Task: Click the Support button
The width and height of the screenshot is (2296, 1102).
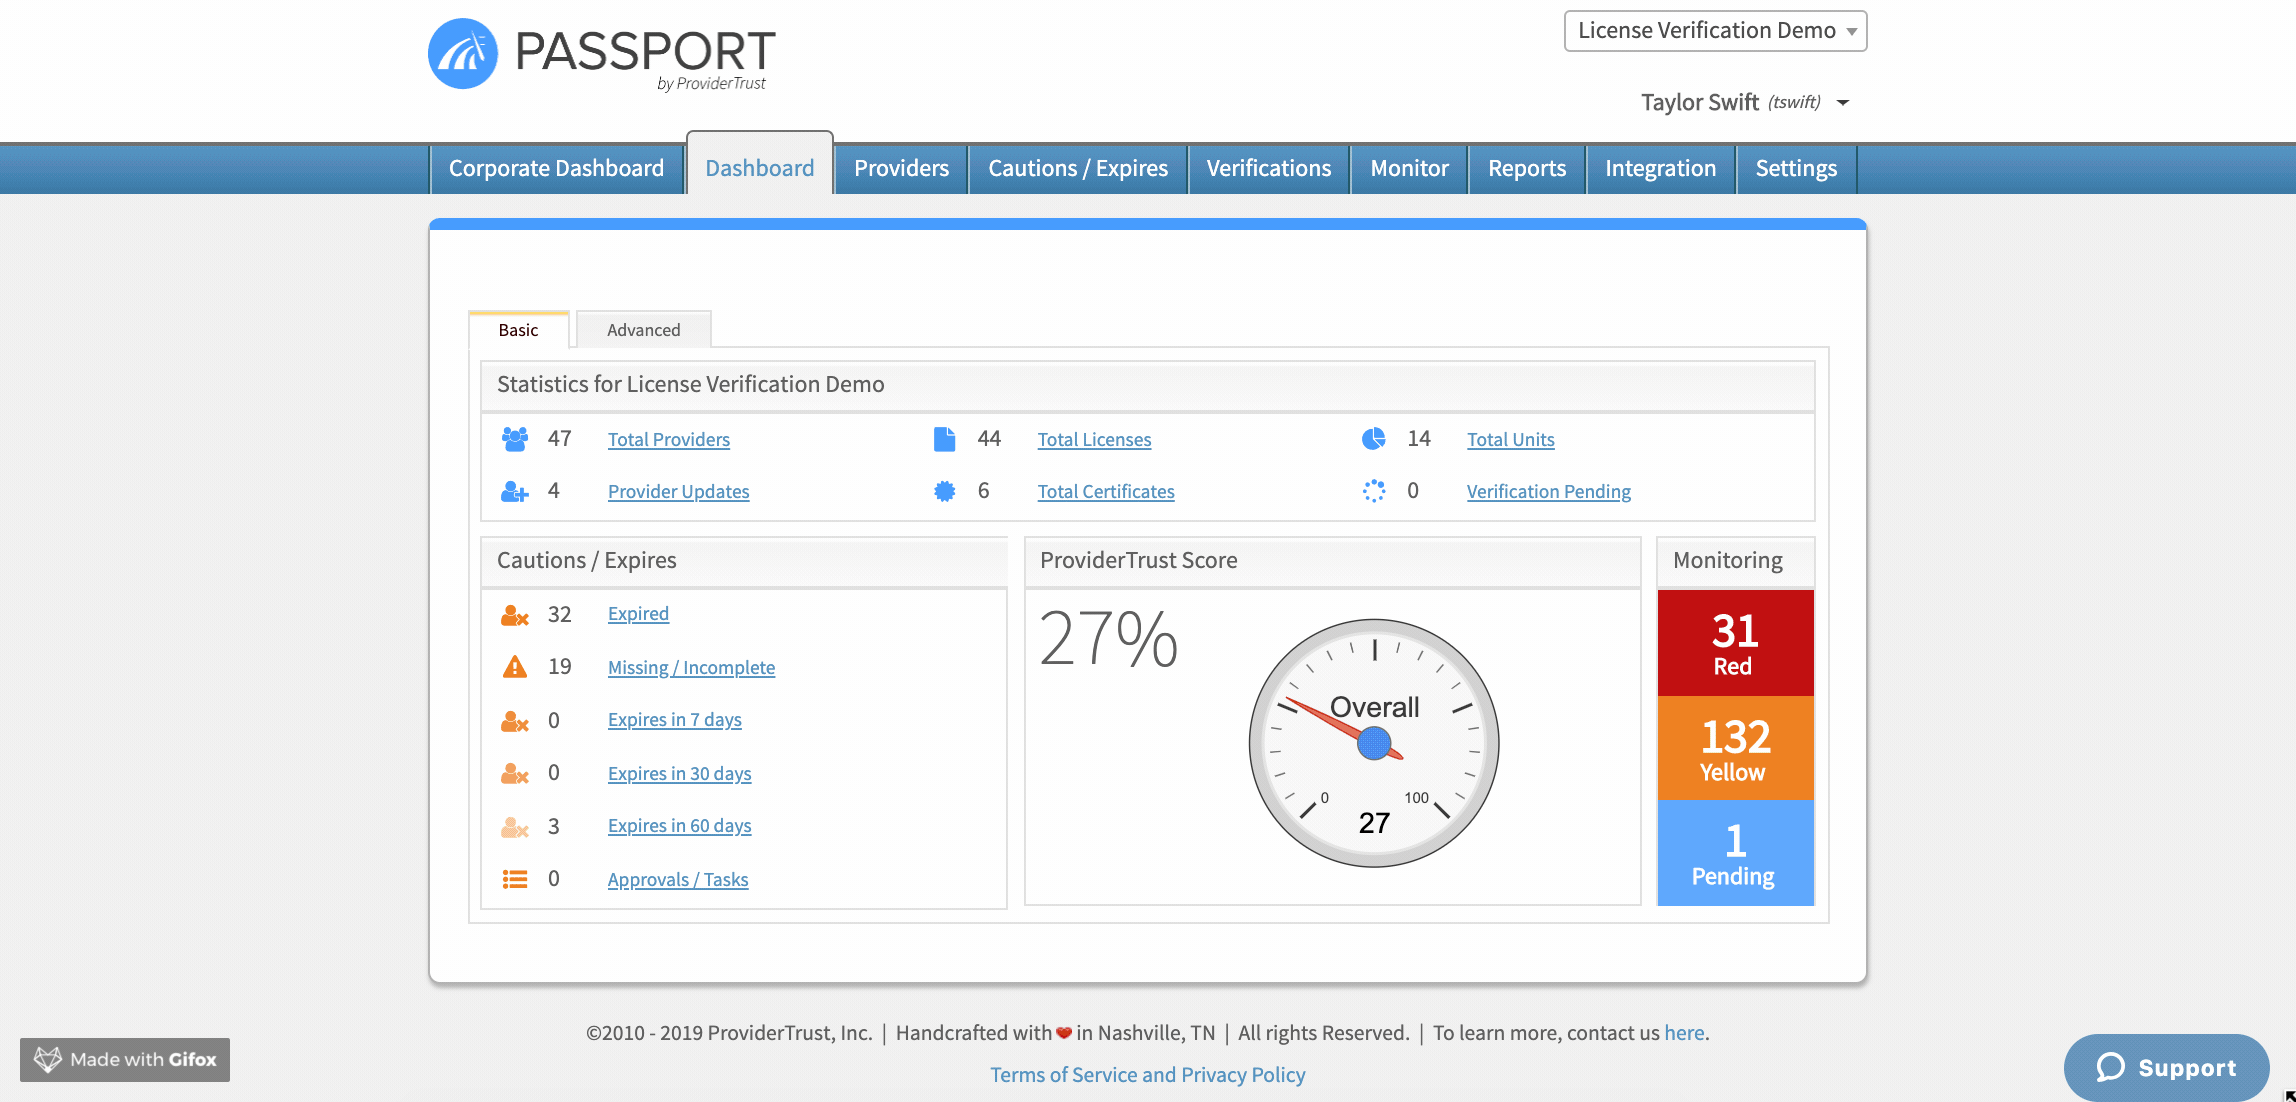Action: point(2166,1067)
